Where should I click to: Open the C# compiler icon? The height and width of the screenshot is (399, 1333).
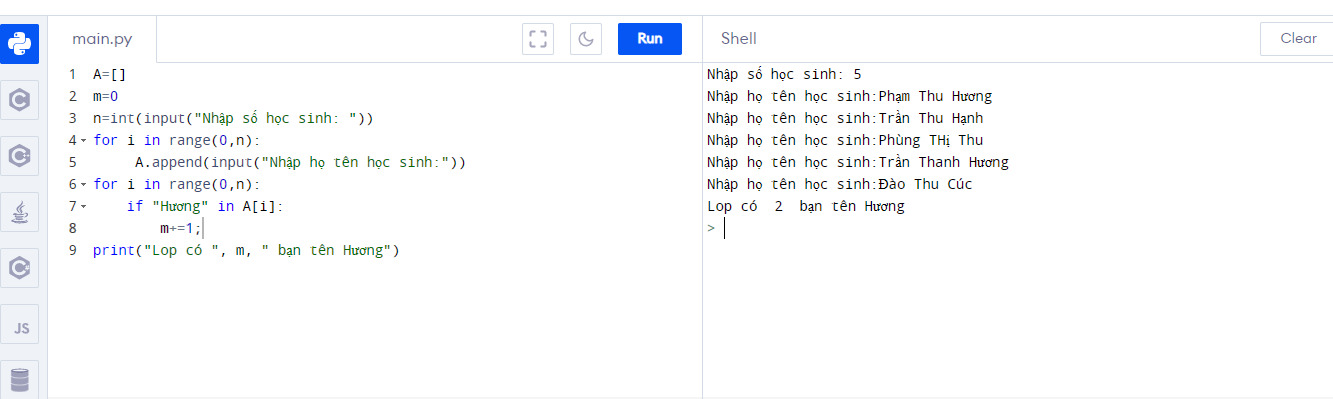point(20,268)
